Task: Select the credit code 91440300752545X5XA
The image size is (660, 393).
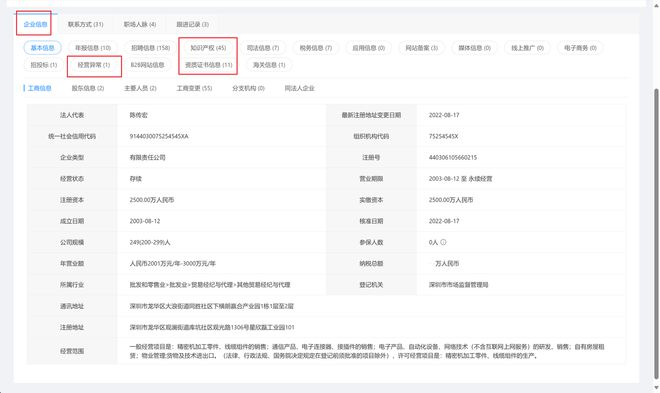Action: [159, 136]
